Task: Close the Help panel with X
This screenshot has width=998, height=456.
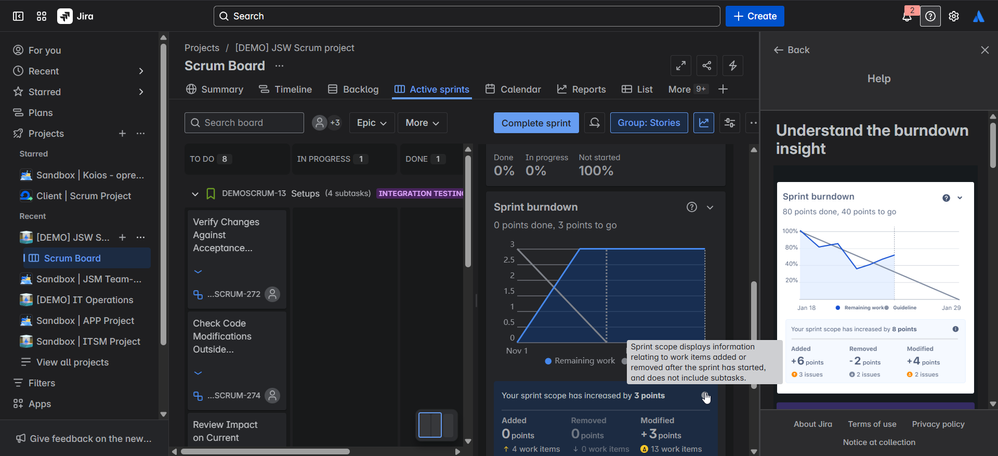Action: pos(985,50)
